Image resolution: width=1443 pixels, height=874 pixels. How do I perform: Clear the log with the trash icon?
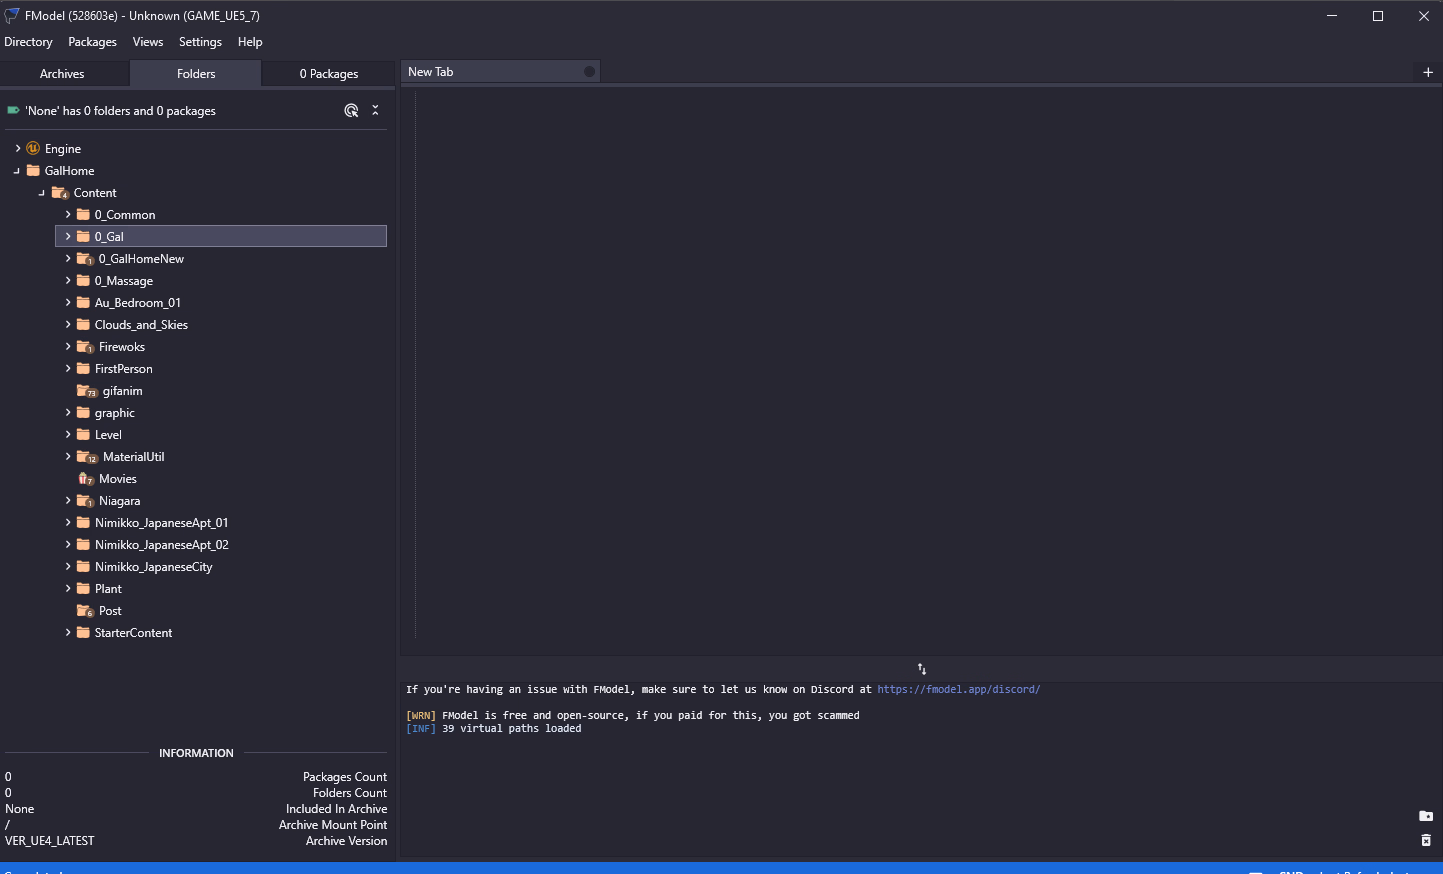click(1426, 840)
